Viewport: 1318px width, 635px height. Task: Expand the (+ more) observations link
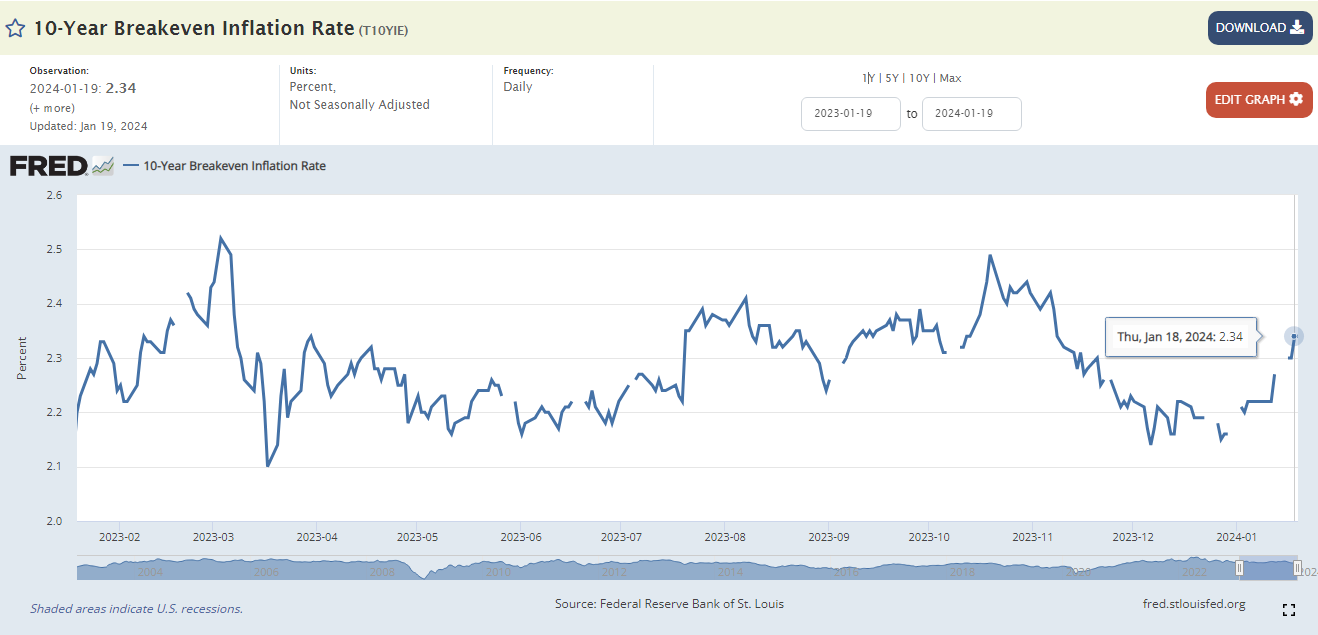tap(51, 108)
